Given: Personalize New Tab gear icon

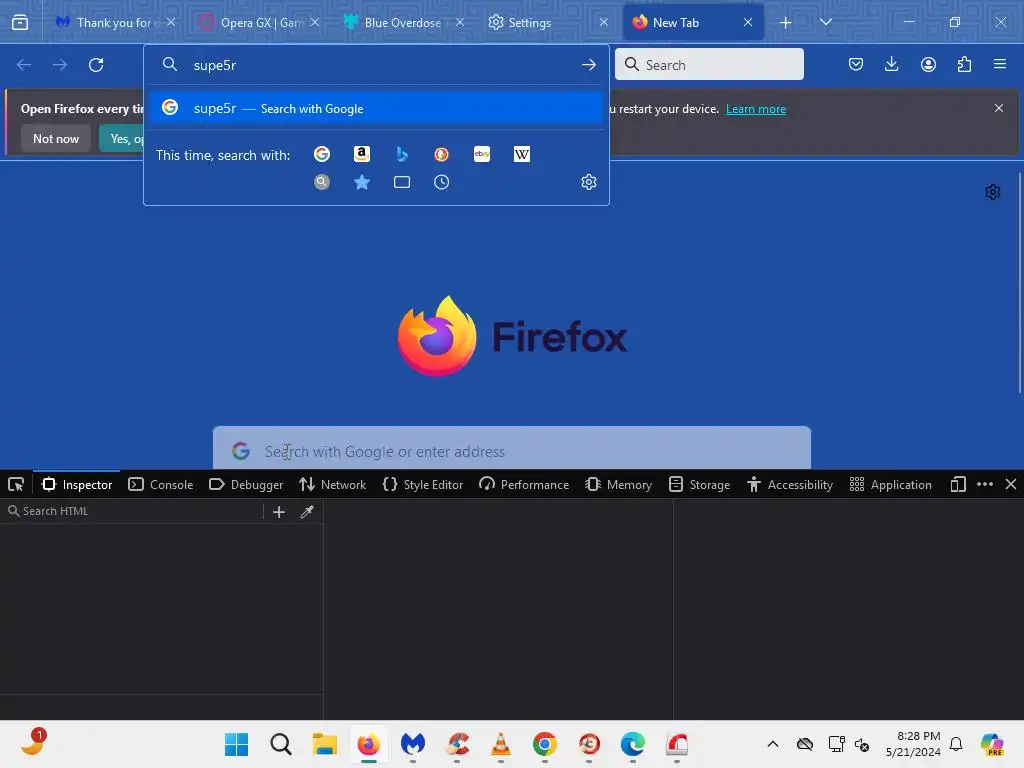Looking at the screenshot, I should pyautogui.click(x=993, y=192).
